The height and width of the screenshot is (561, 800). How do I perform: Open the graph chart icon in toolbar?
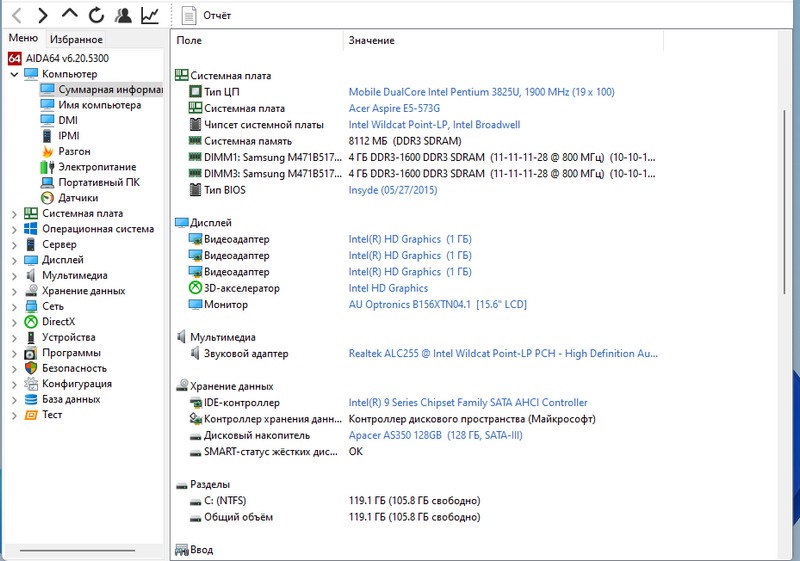150,15
